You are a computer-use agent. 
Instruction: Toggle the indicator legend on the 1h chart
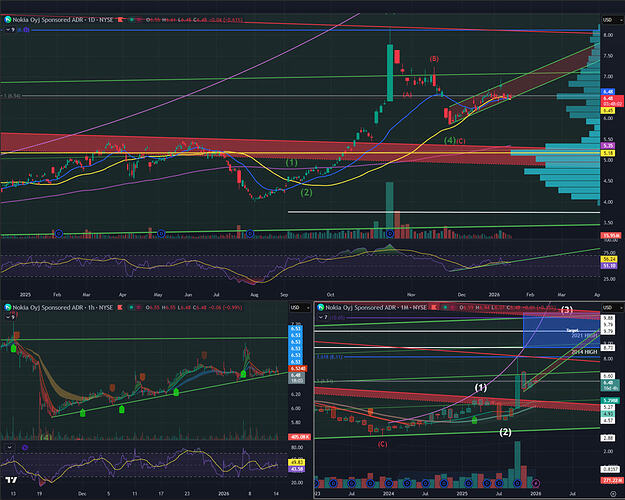click(7, 320)
